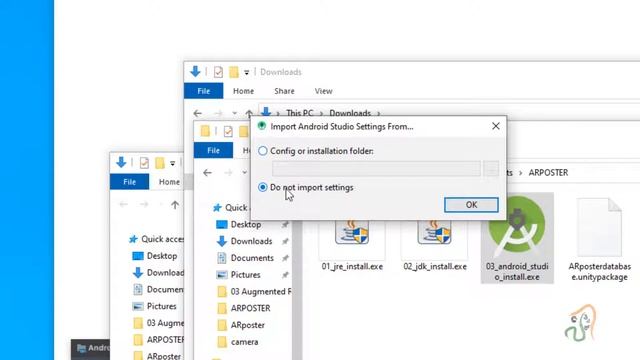
Task: Click pin icon next to Pictures
Action: coord(285,275)
